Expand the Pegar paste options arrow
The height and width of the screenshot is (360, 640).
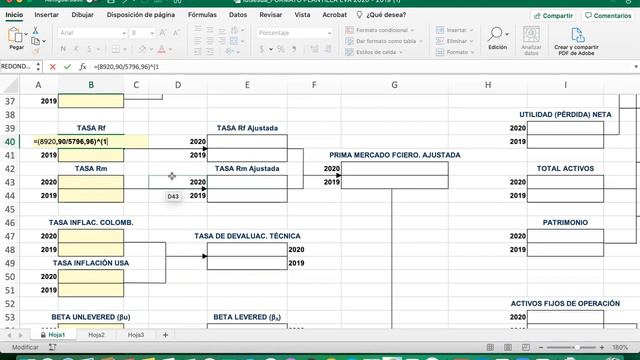coord(26,34)
